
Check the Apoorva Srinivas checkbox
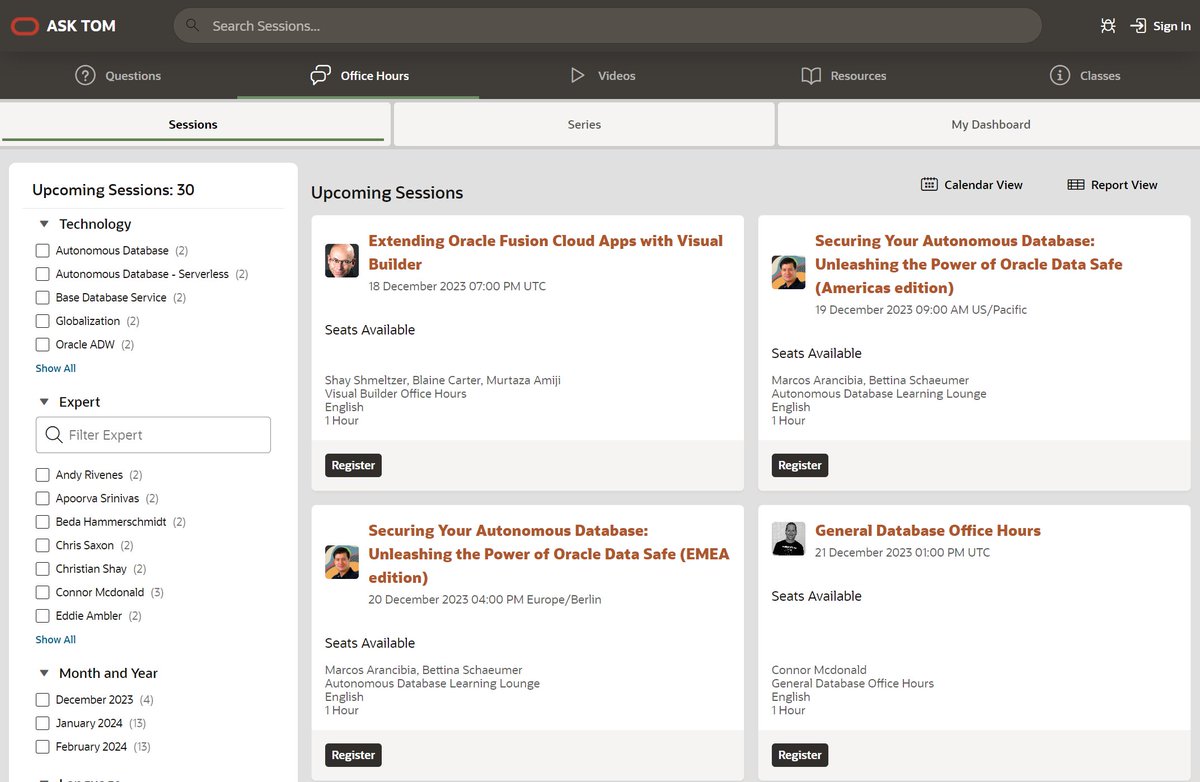[x=42, y=498]
